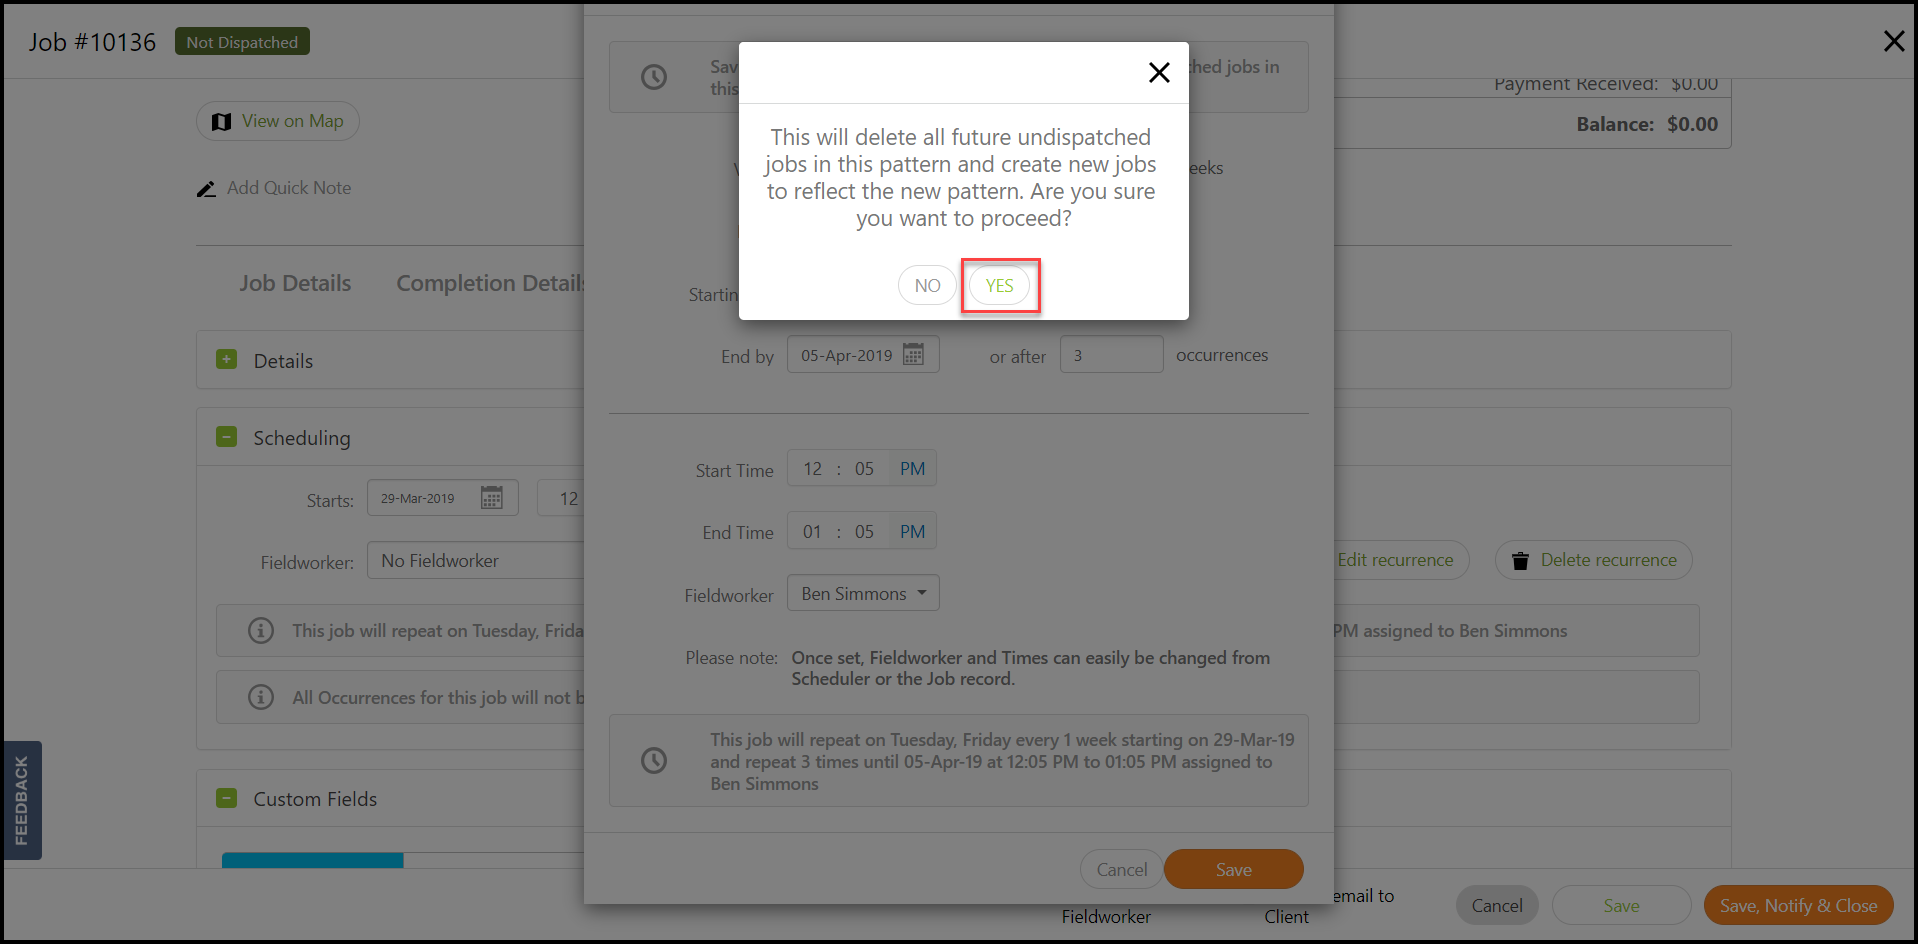Open the Starts date calendar icon
Screen dimensions: 1918x944
click(x=492, y=498)
